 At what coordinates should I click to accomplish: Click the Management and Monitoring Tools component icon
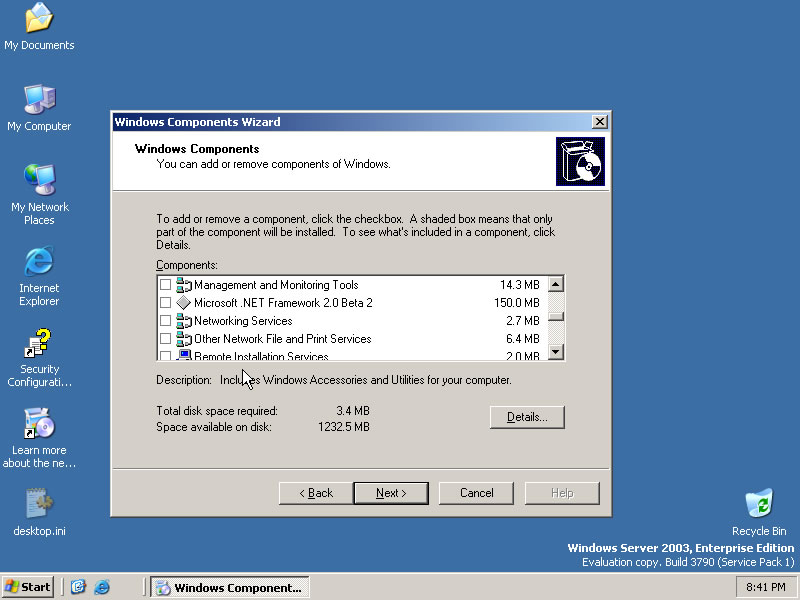[184, 284]
